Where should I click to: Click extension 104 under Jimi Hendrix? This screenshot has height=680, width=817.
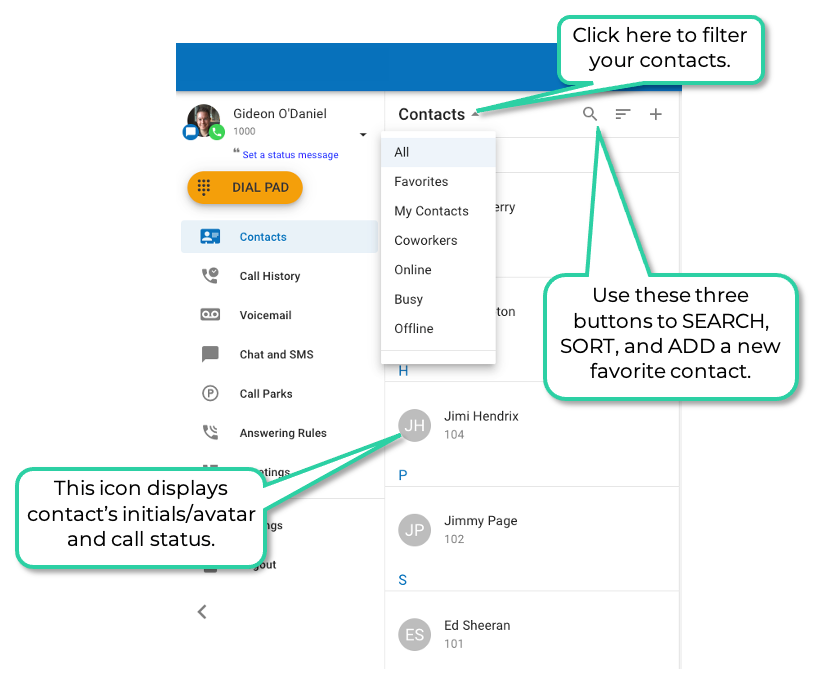454,435
